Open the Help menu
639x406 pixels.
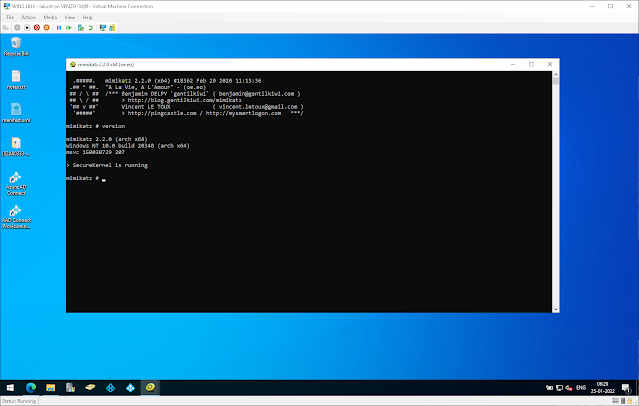(88, 17)
